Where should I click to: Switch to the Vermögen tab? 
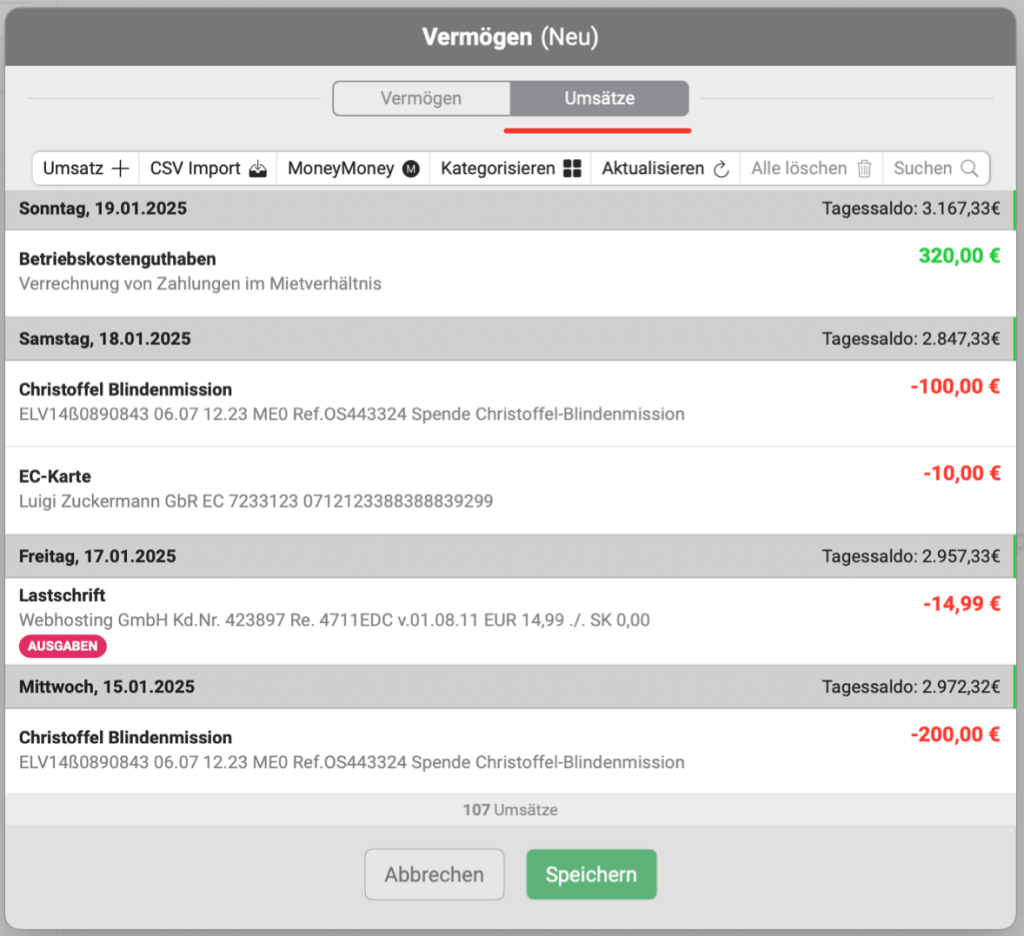click(421, 99)
